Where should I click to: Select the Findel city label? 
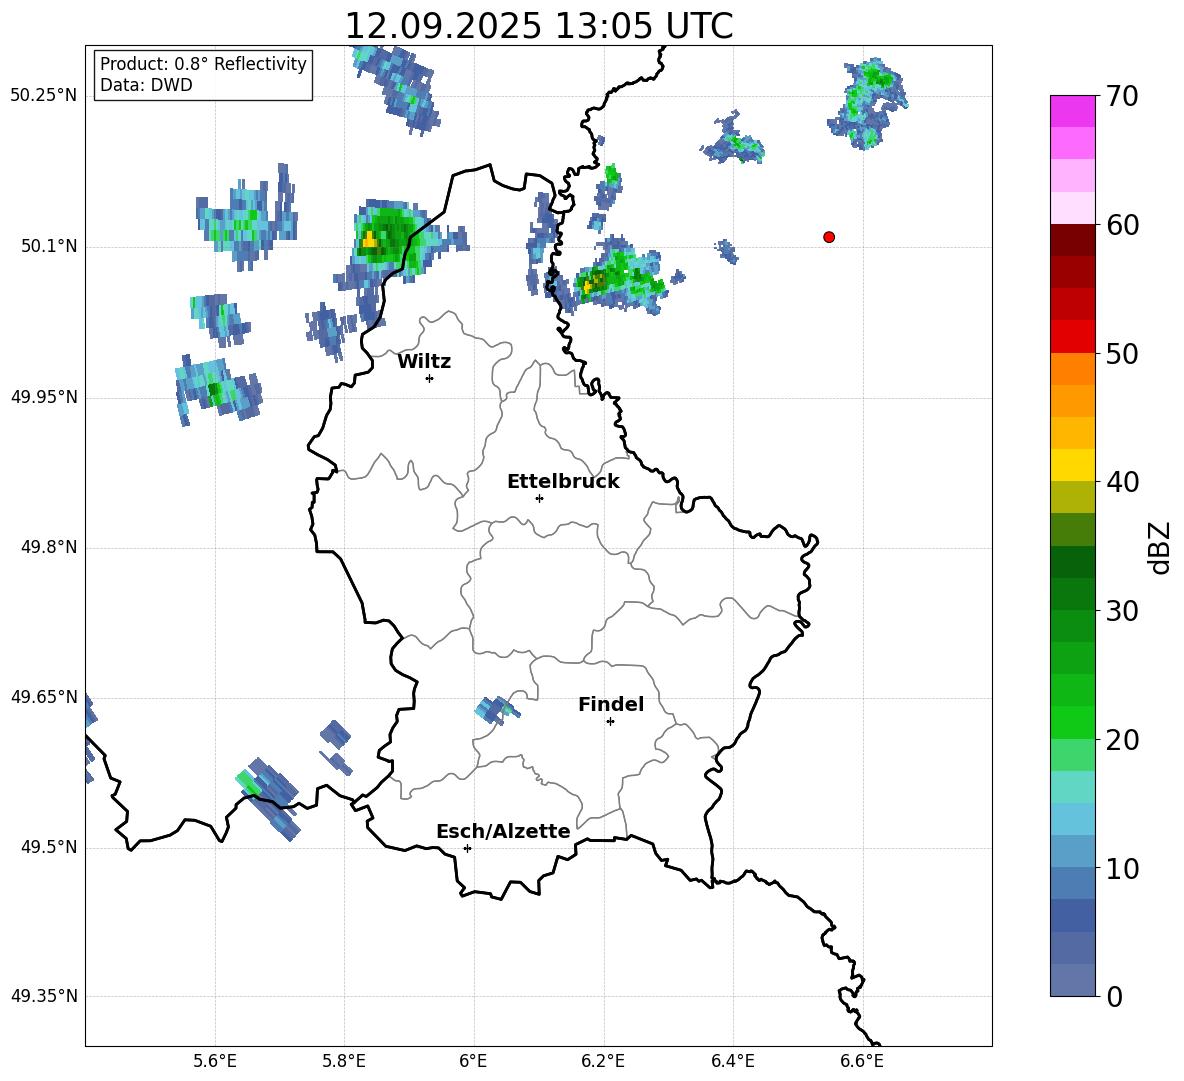pos(611,705)
